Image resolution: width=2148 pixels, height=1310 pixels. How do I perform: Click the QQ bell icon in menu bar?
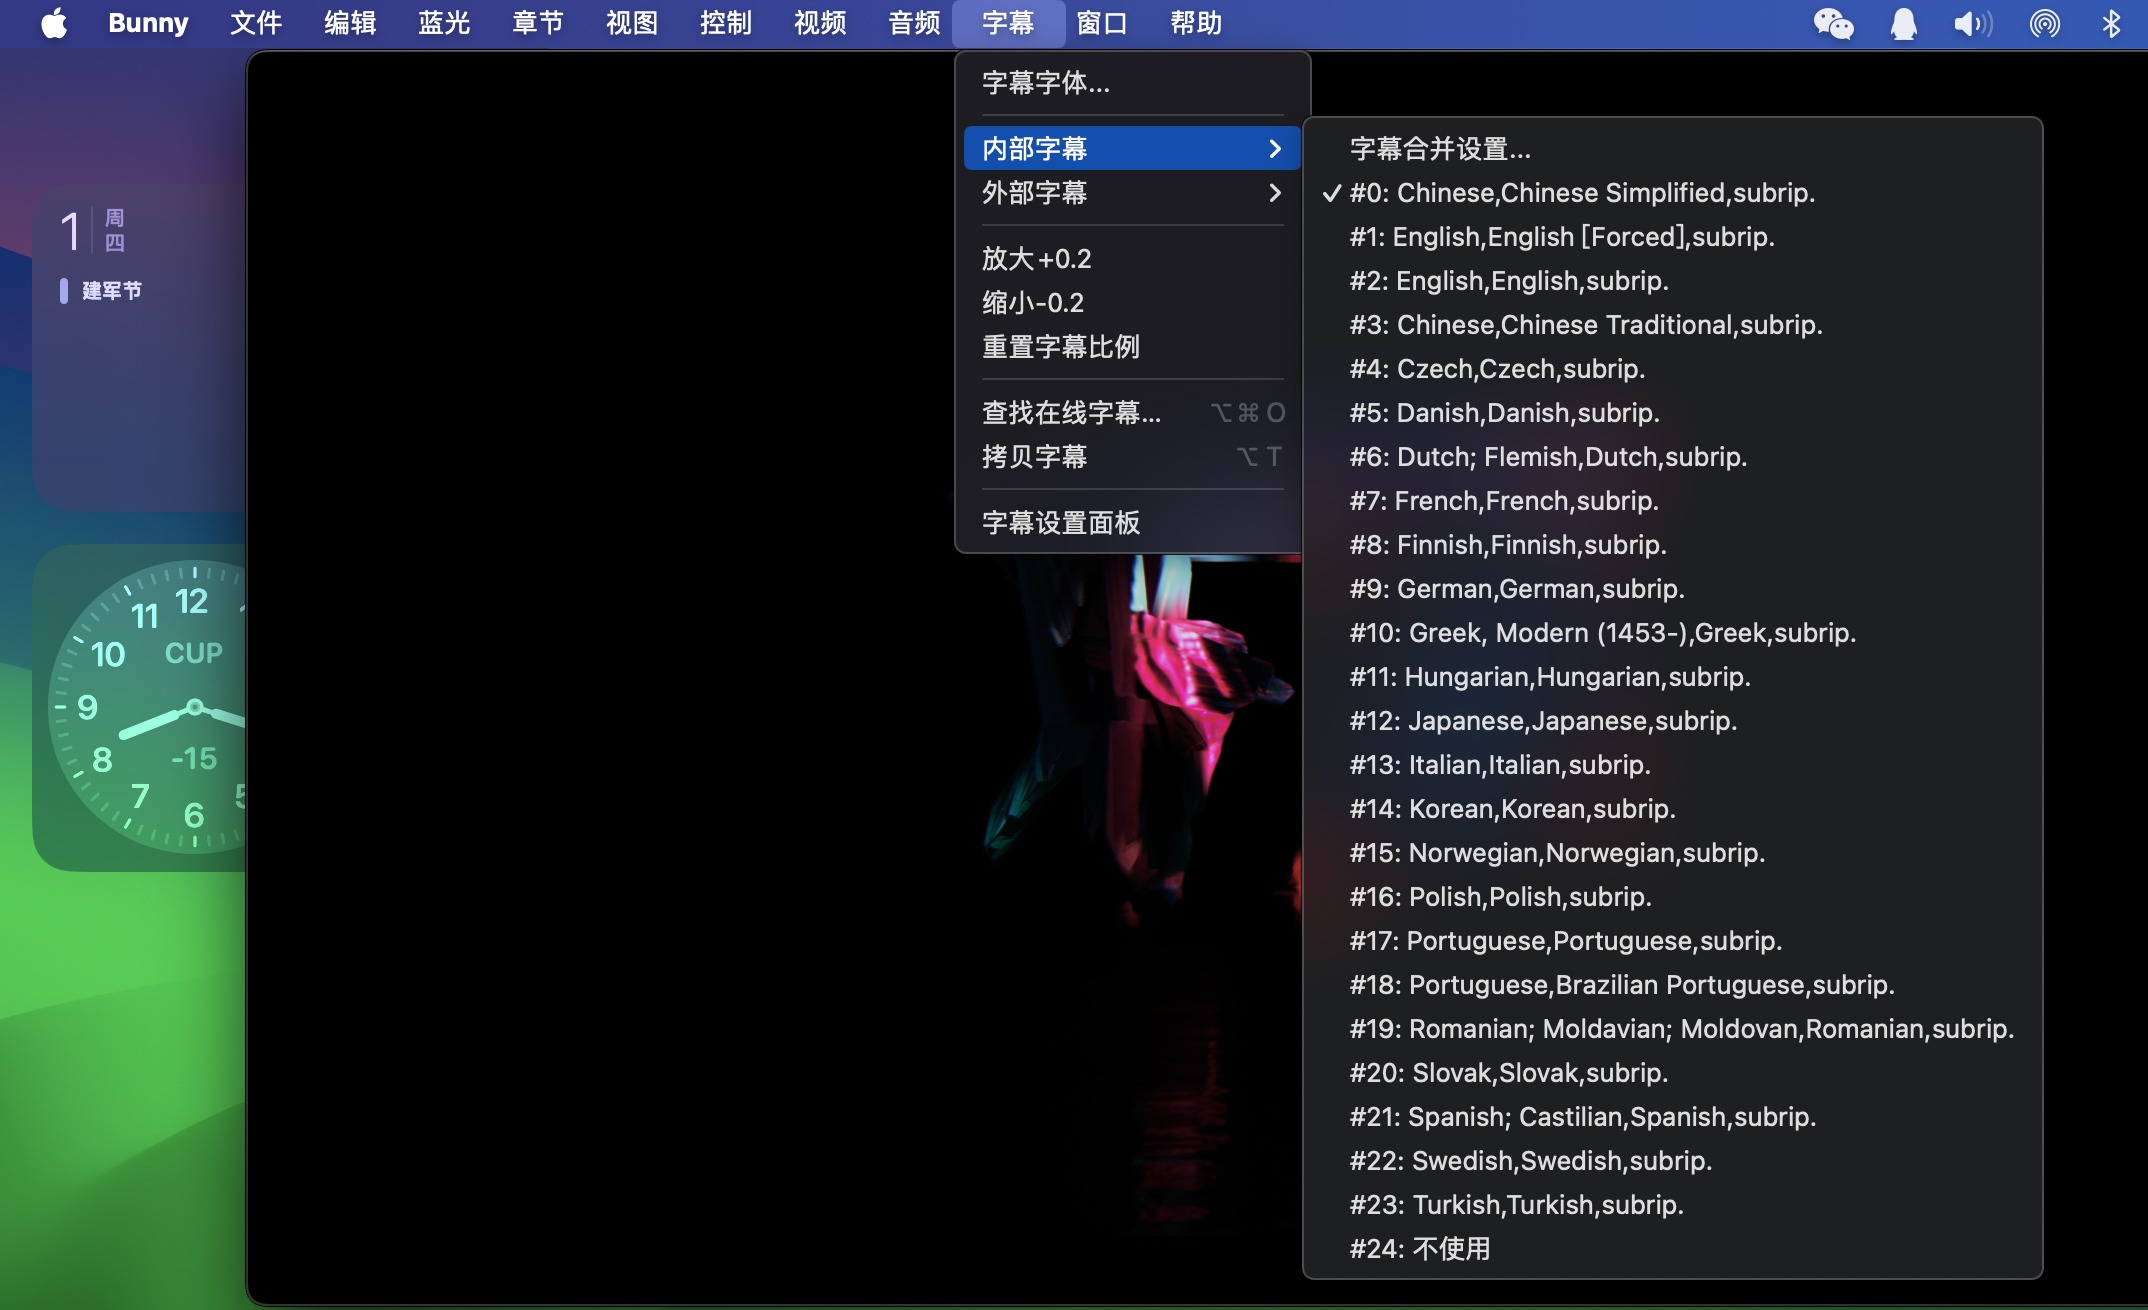click(x=1903, y=23)
